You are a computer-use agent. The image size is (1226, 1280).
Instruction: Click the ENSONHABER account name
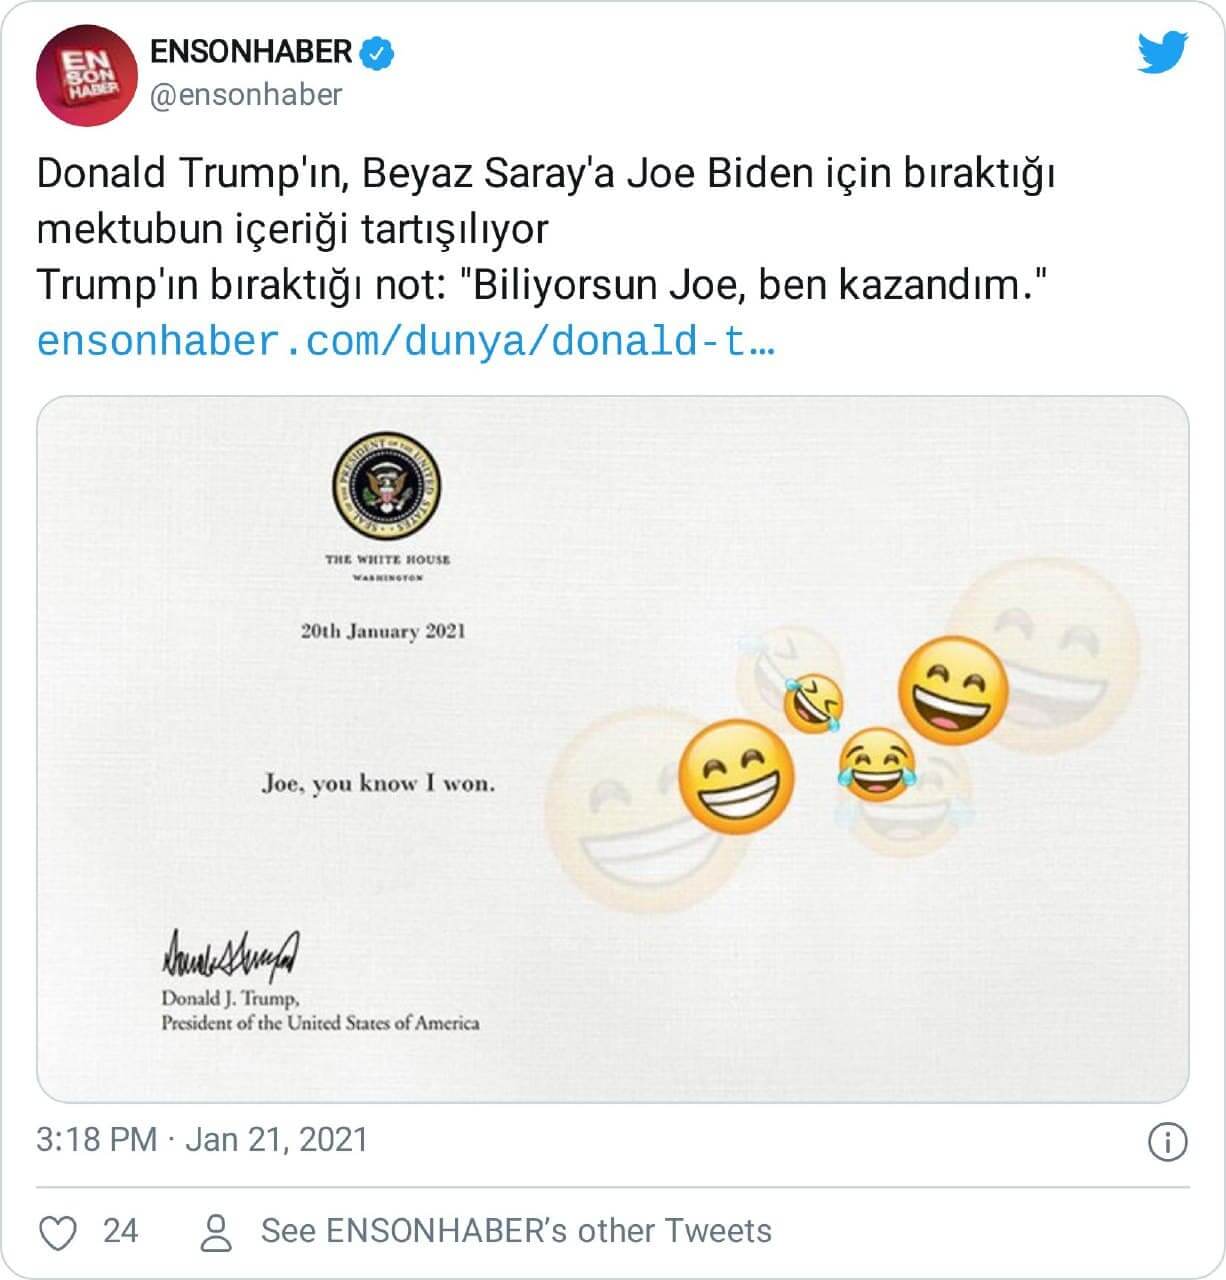pyautogui.click(x=251, y=52)
